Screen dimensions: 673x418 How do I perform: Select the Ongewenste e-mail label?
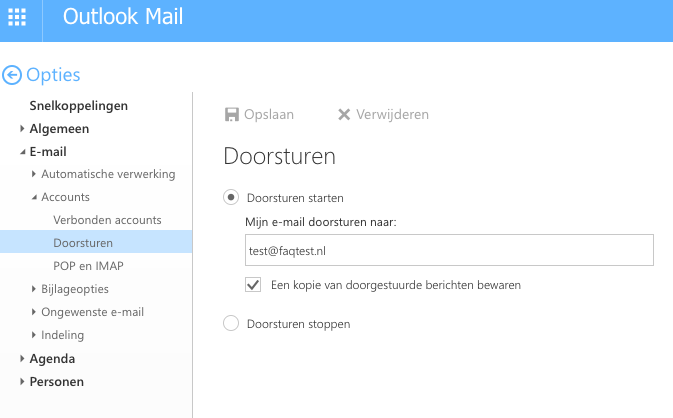pyautogui.click(x=92, y=312)
